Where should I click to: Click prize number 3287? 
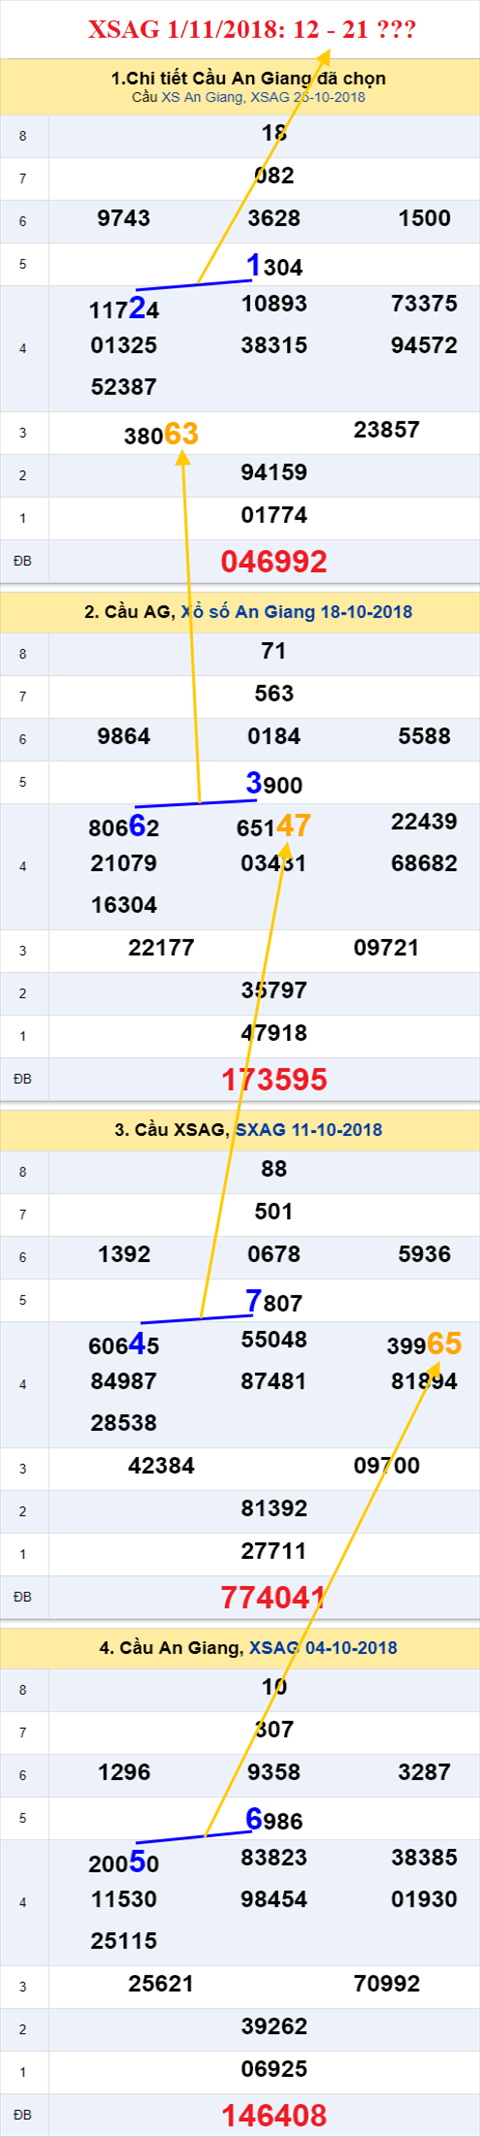pyautogui.click(x=424, y=1773)
